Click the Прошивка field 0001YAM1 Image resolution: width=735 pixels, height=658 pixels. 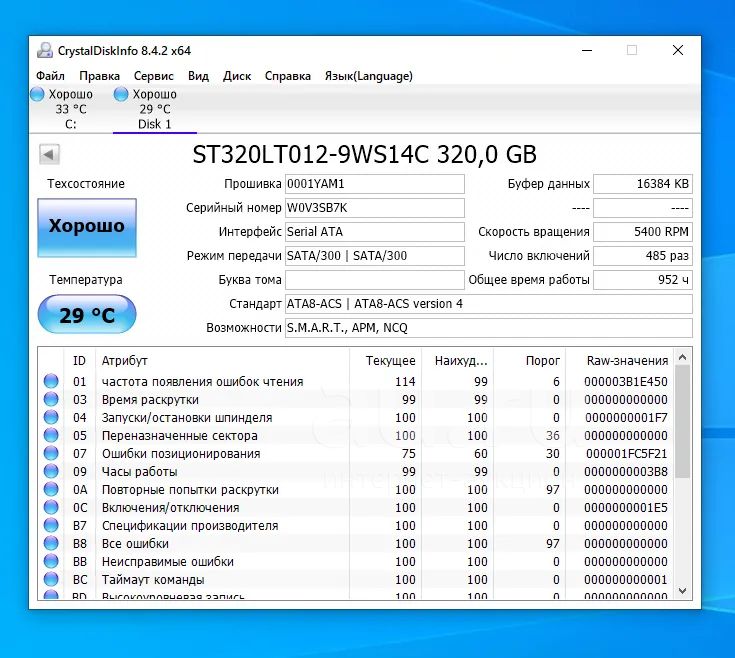point(375,184)
